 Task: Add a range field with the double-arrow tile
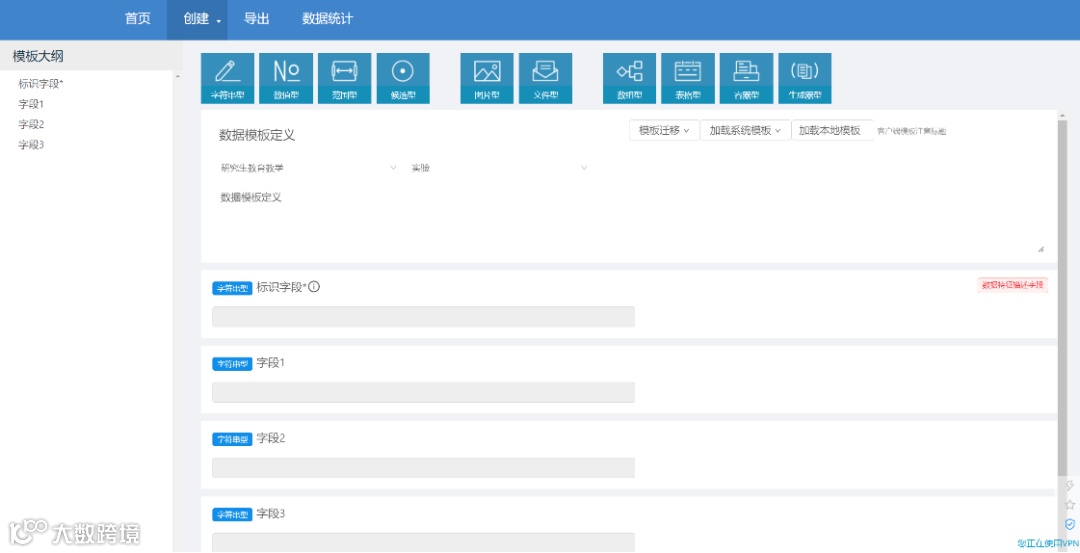(x=344, y=79)
